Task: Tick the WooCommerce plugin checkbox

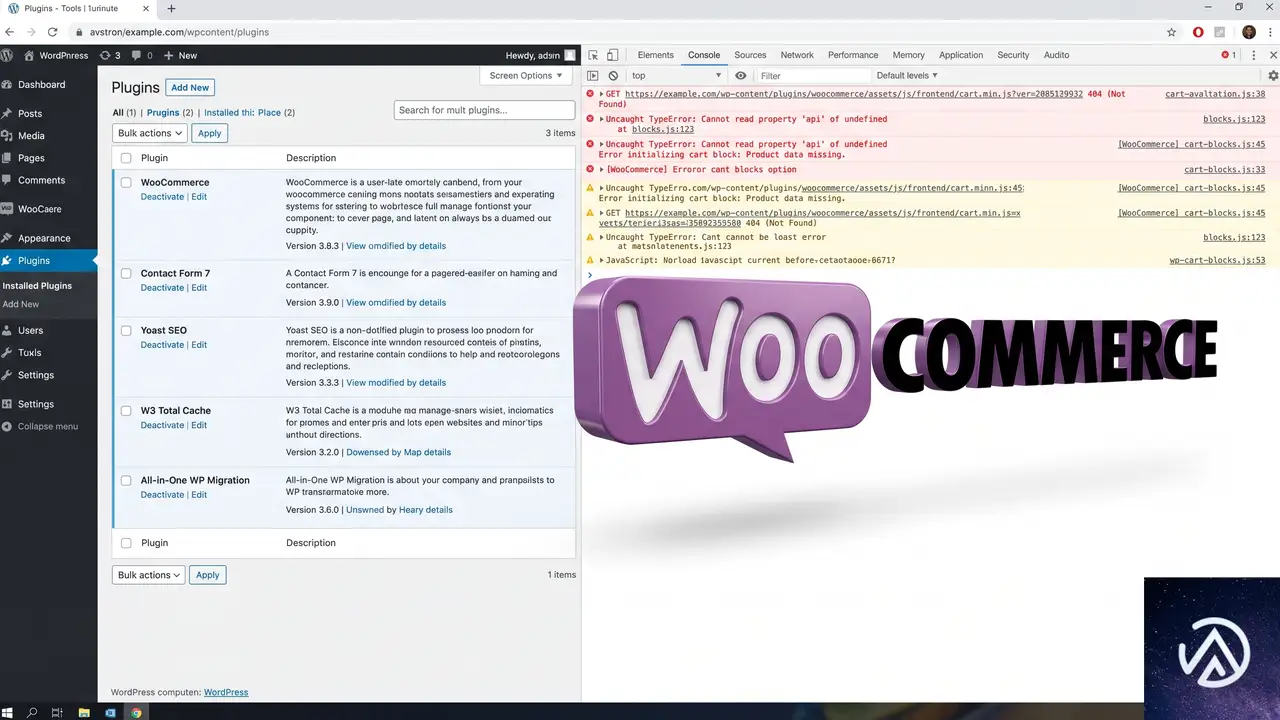Action: (x=126, y=183)
